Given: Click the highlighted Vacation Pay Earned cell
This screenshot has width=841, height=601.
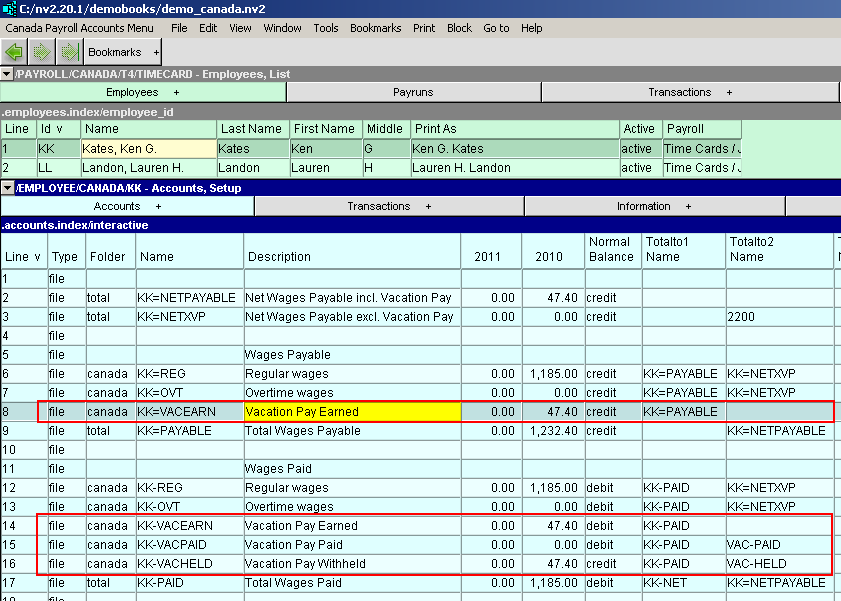Looking at the screenshot, I should (x=352, y=412).
